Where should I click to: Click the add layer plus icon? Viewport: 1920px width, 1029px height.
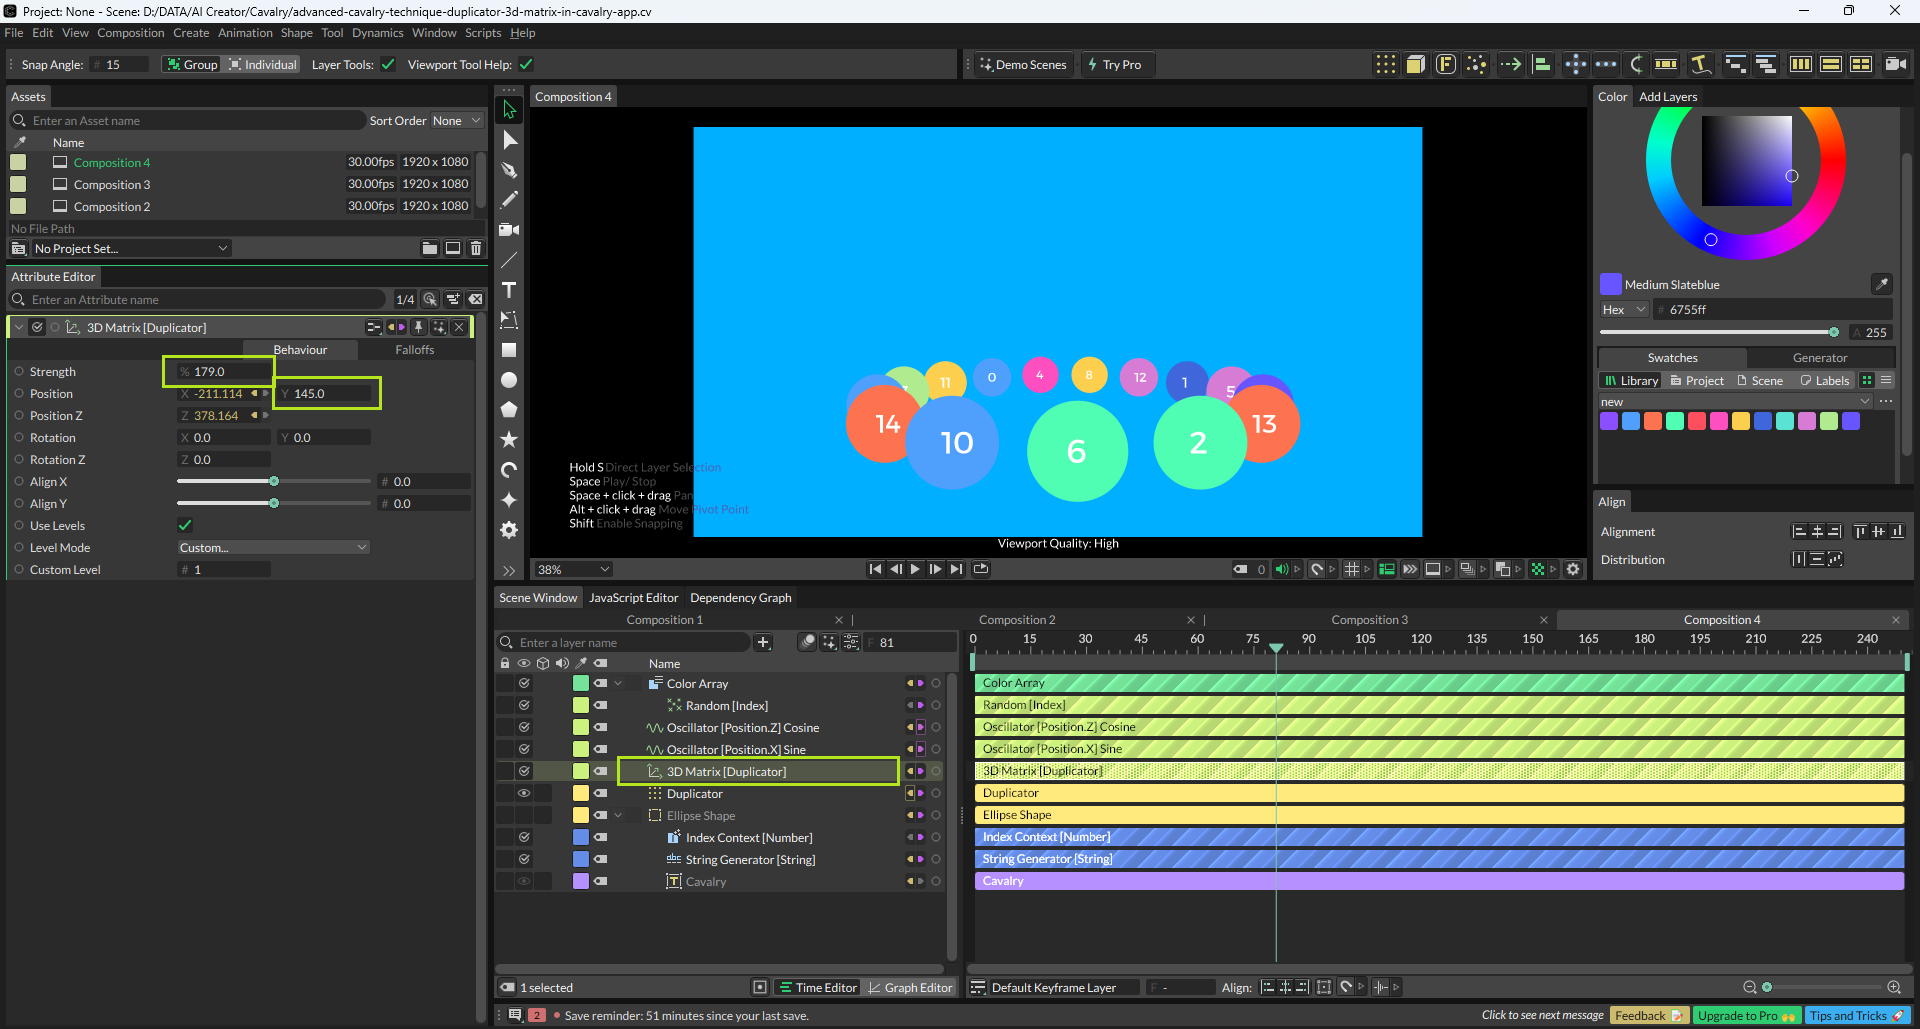[763, 642]
